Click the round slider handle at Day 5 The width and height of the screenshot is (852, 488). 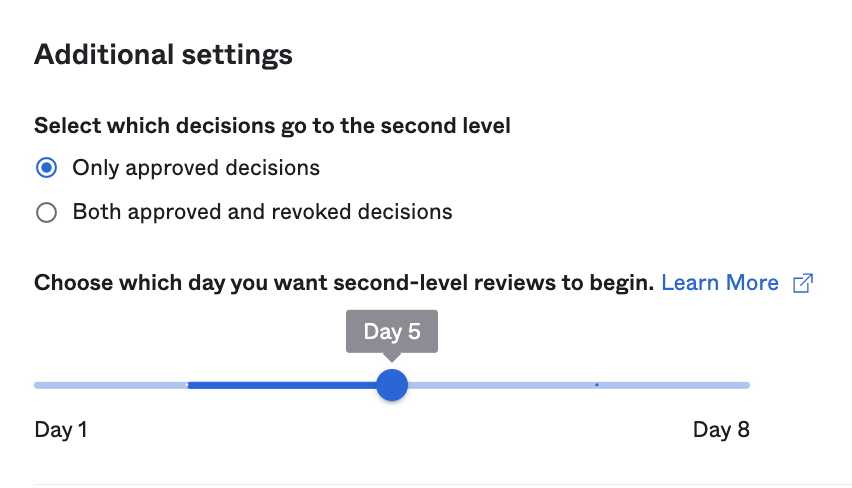(392, 385)
